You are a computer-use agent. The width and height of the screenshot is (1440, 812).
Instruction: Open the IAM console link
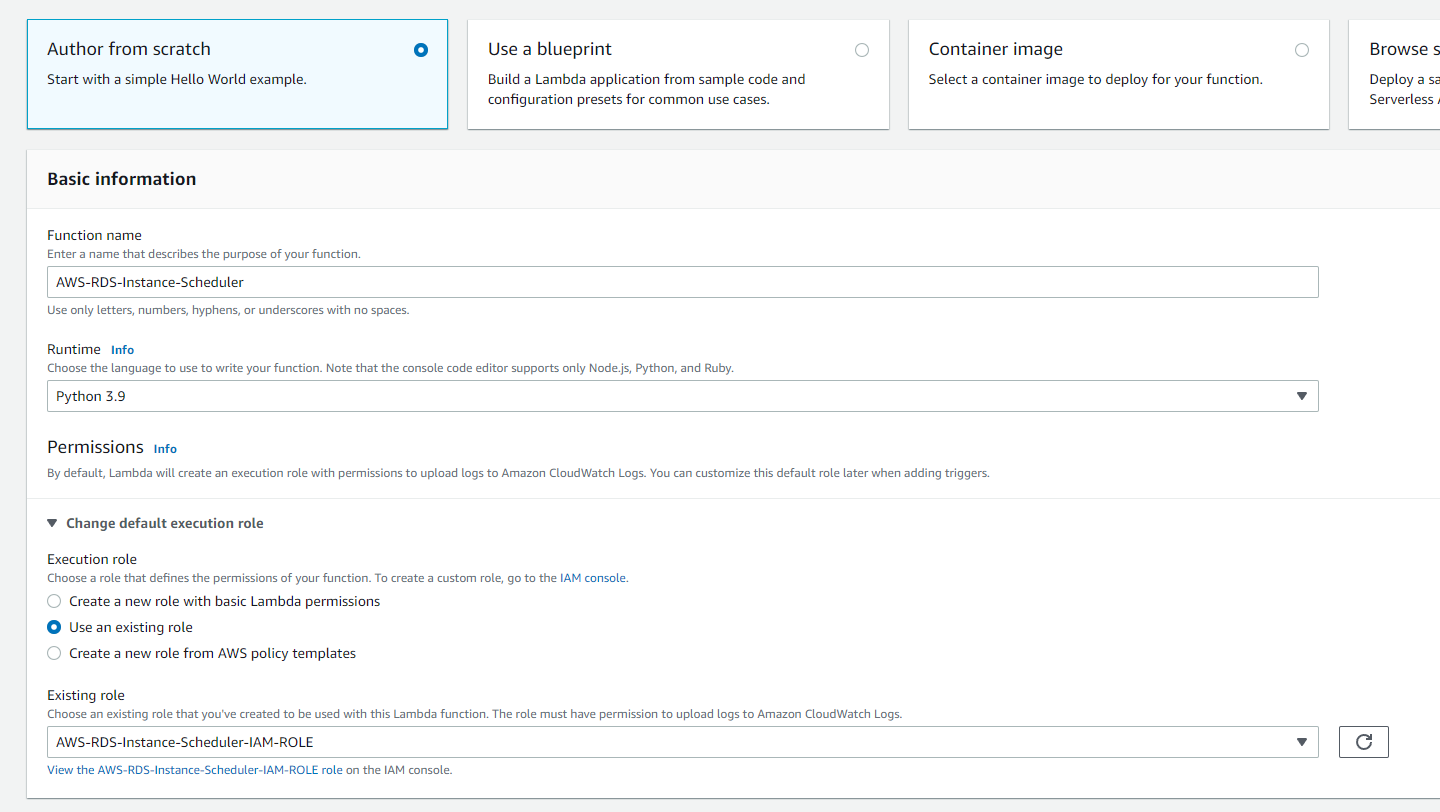tap(593, 577)
